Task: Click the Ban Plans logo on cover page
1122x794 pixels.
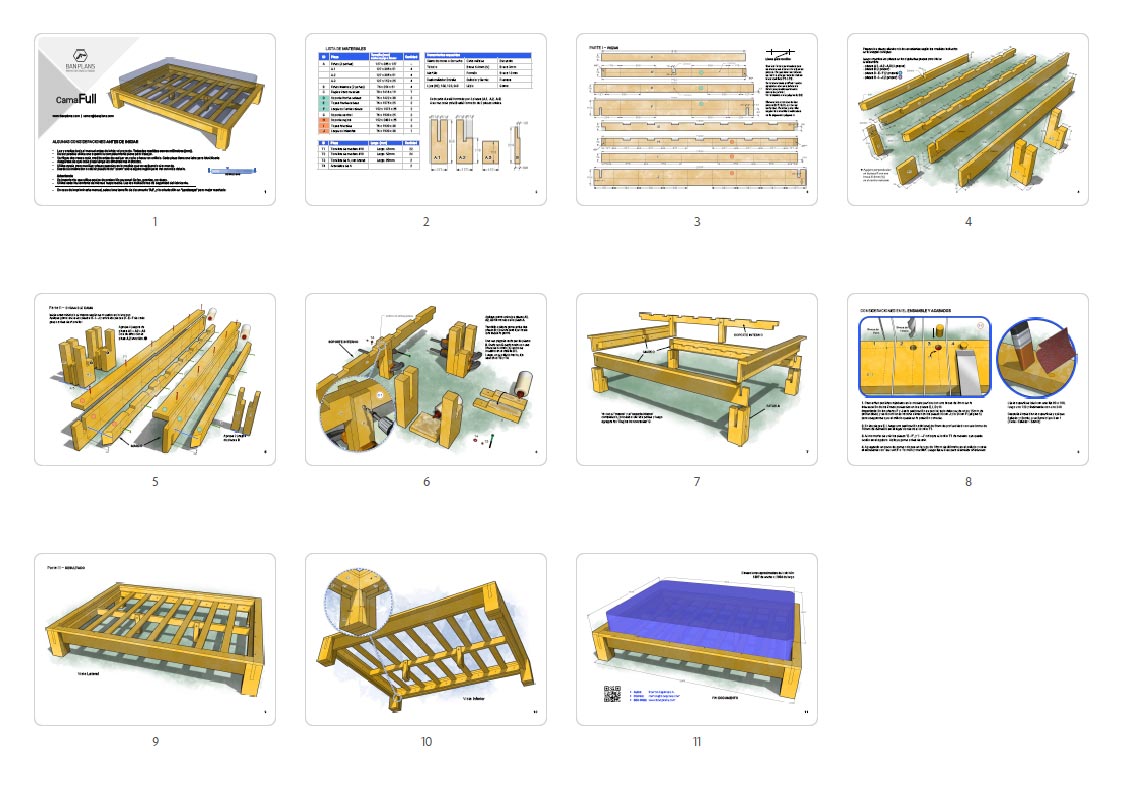Action: click(80, 59)
